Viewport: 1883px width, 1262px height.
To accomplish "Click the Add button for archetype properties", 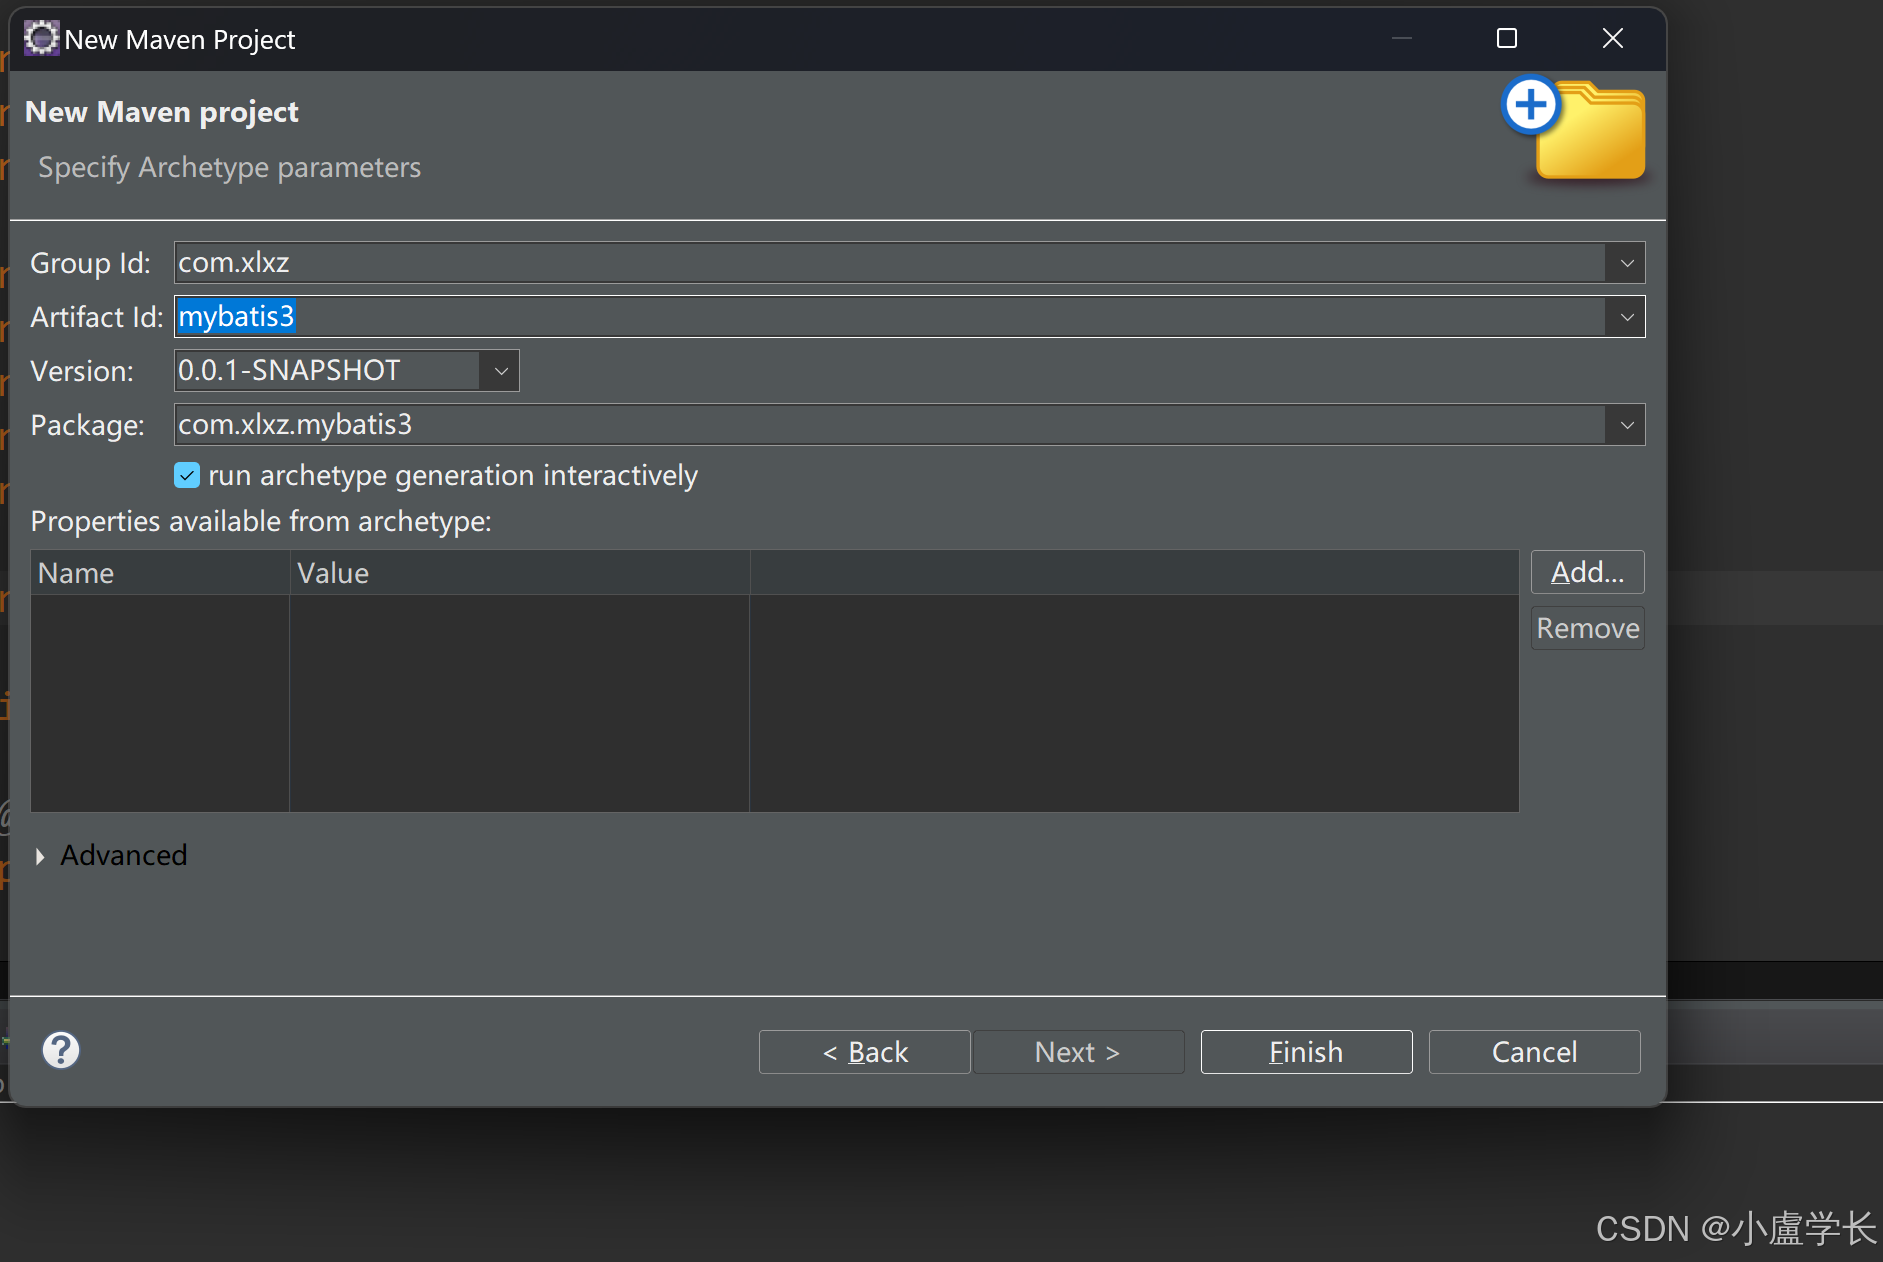I will [1586, 571].
